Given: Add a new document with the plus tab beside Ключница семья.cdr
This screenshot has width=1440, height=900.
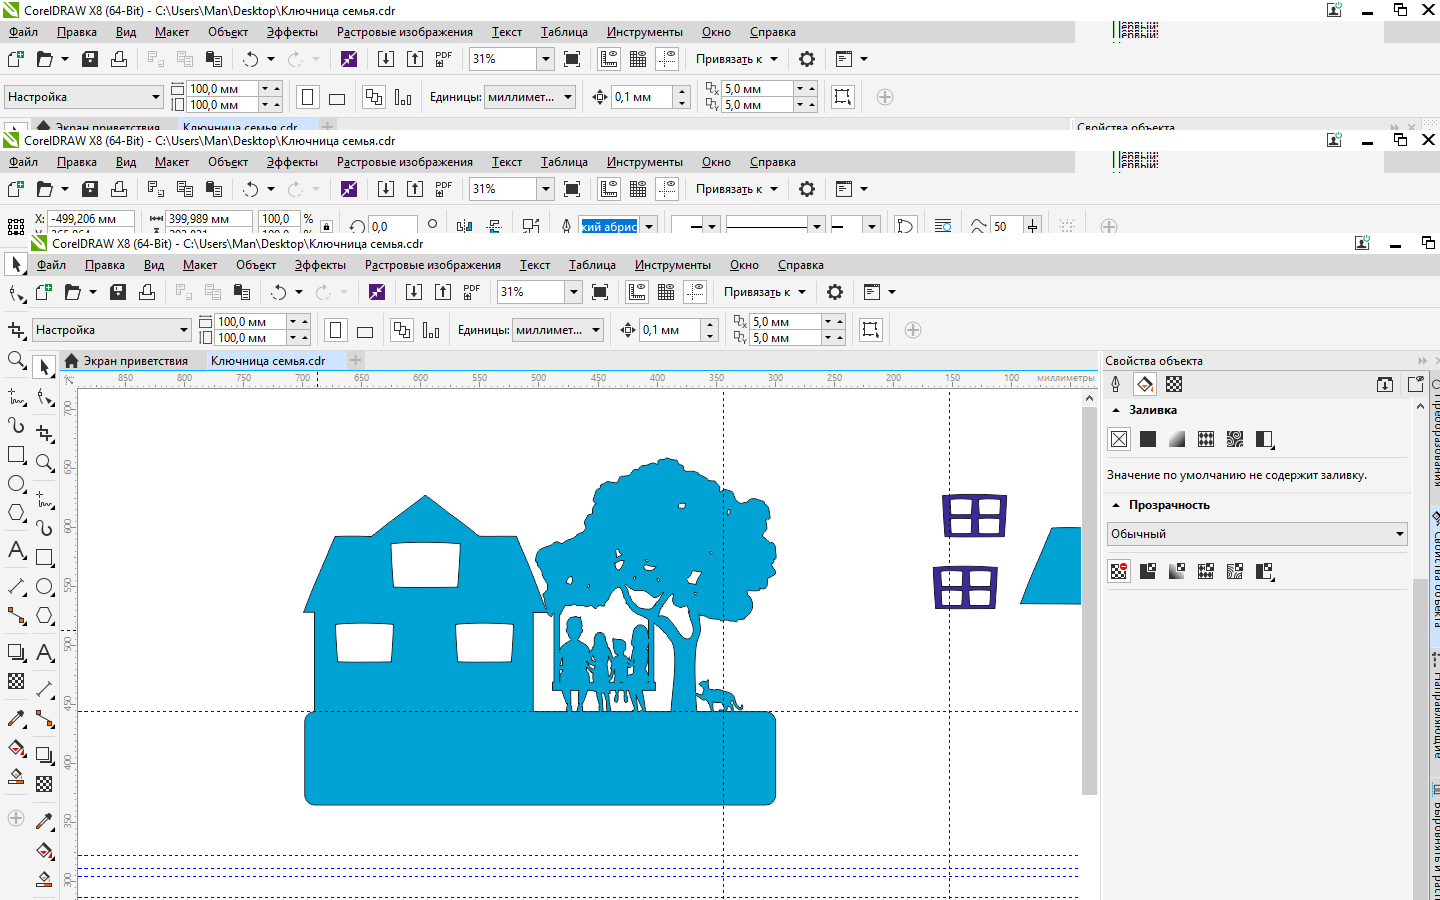Looking at the screenshot, I should click(355, 361).
